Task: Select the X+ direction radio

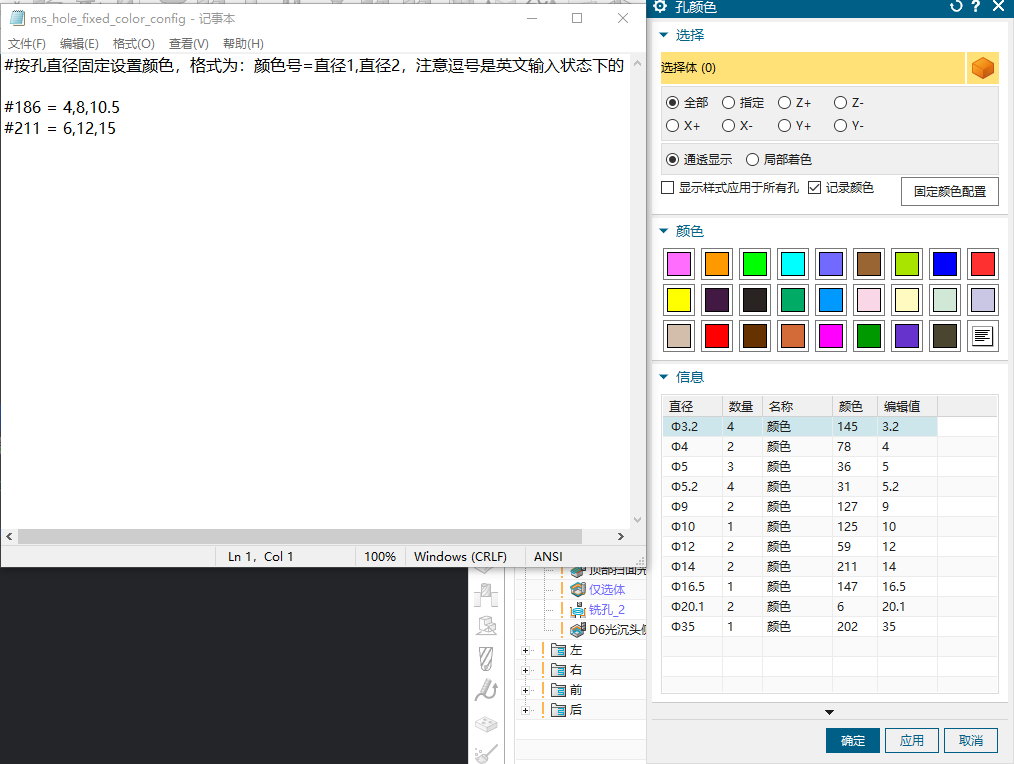Action: click(x=673, y=126)
